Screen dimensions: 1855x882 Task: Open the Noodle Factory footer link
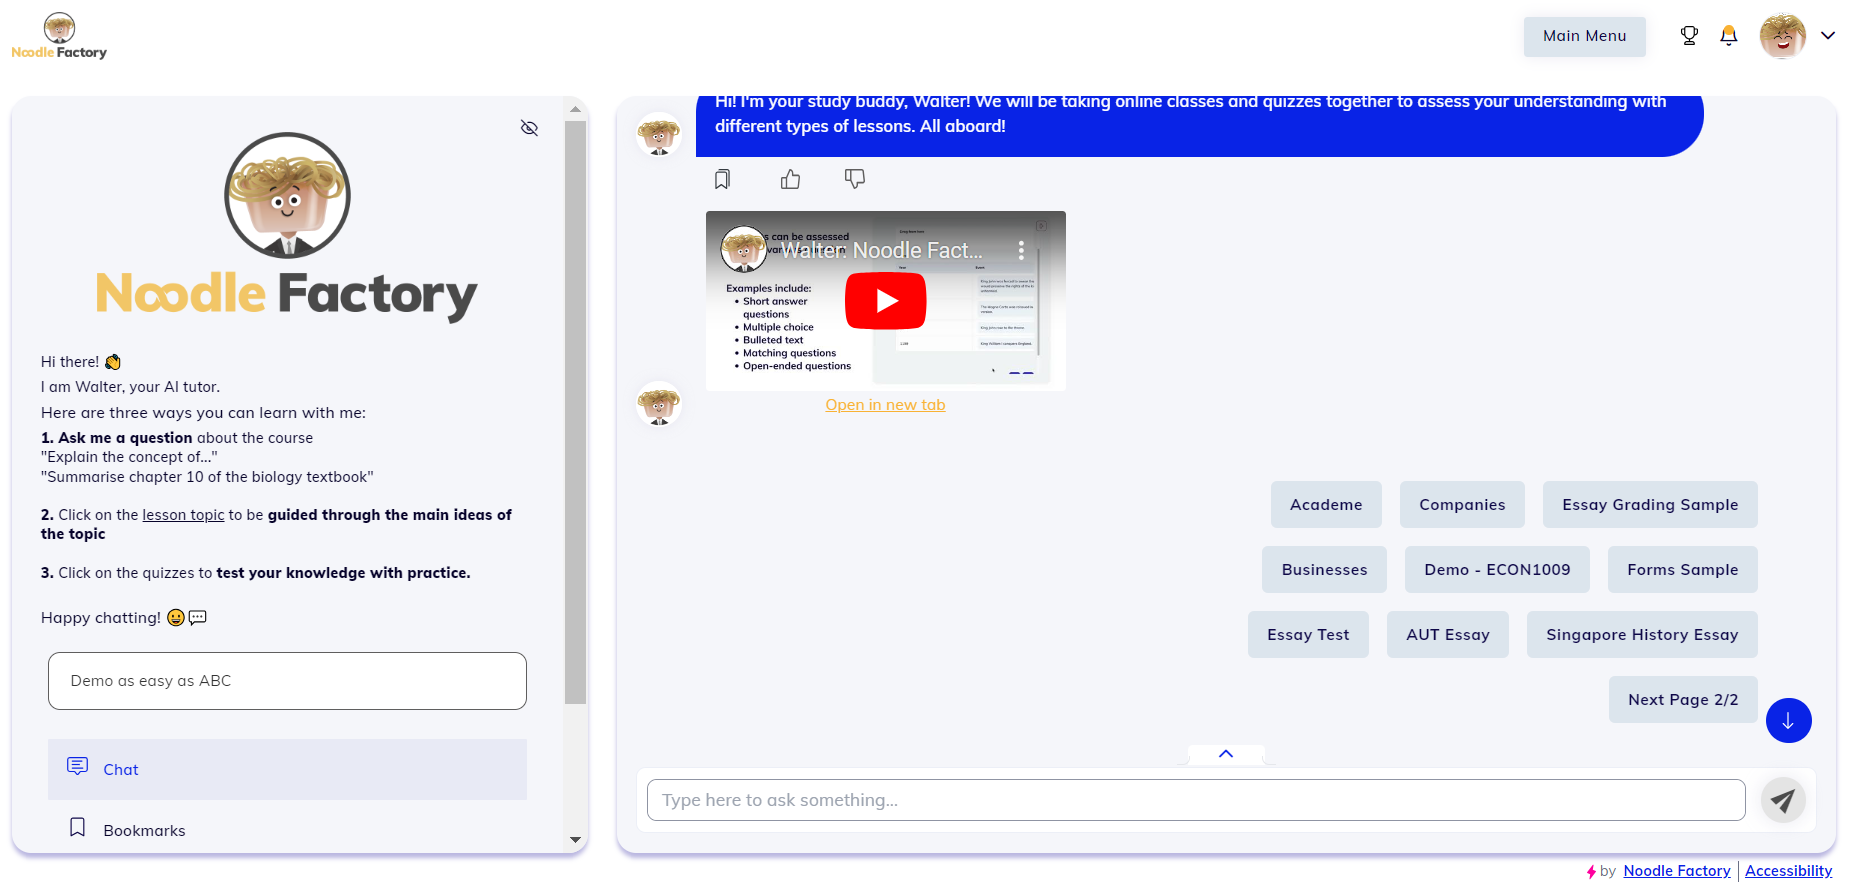click(x=1677, y=871)
